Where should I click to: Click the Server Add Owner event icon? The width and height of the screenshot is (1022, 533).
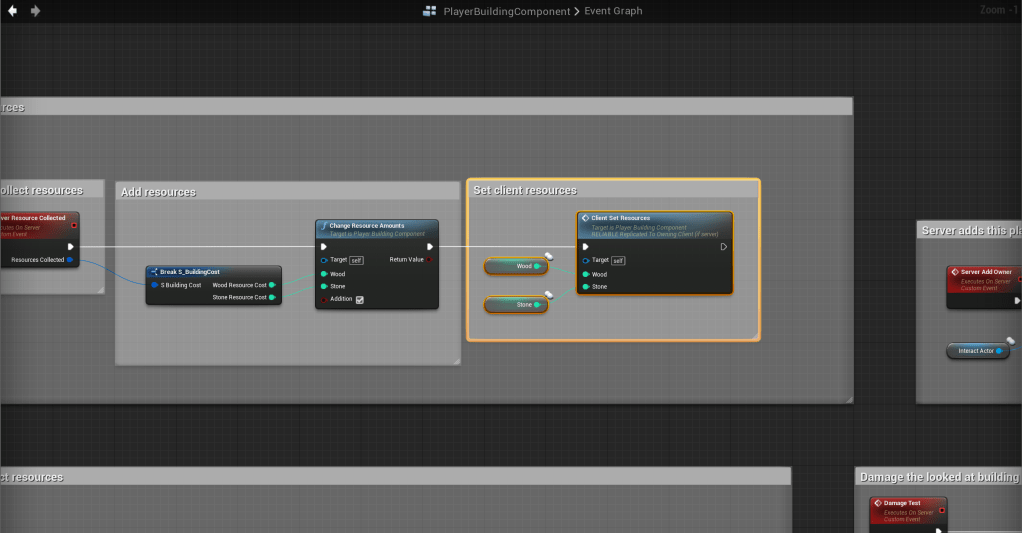click(x=954, y=272)
